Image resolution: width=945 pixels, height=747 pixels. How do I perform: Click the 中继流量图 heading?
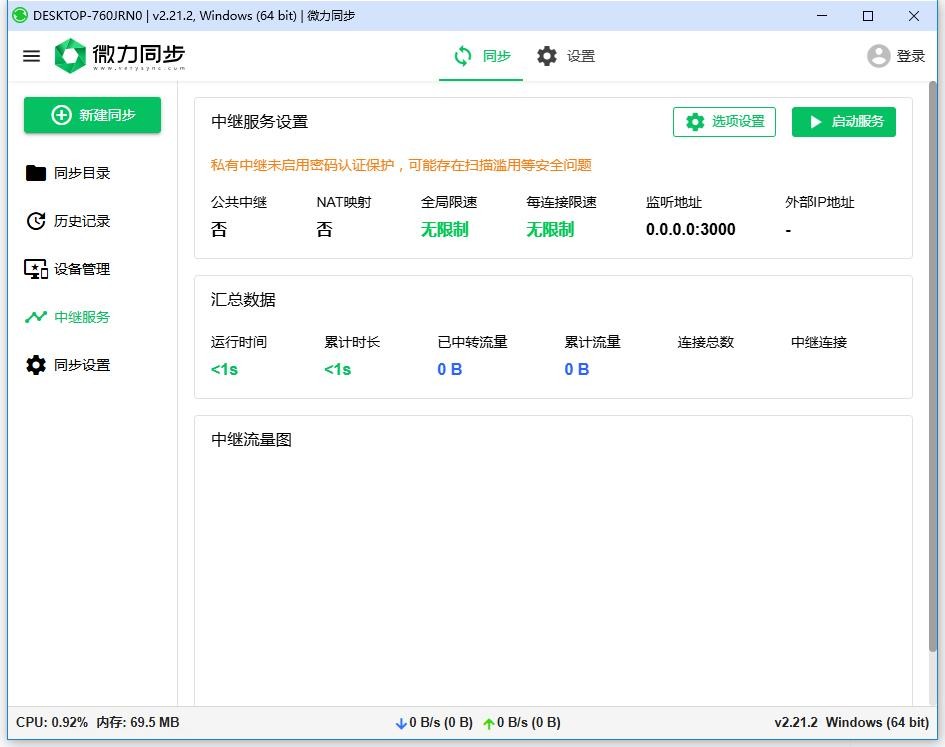coord(251,440)
